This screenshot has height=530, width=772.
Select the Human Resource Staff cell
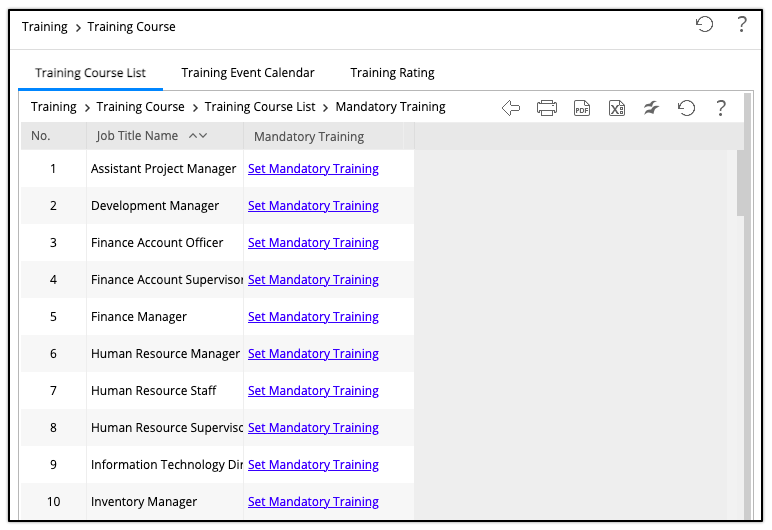(x=164, y=390)
